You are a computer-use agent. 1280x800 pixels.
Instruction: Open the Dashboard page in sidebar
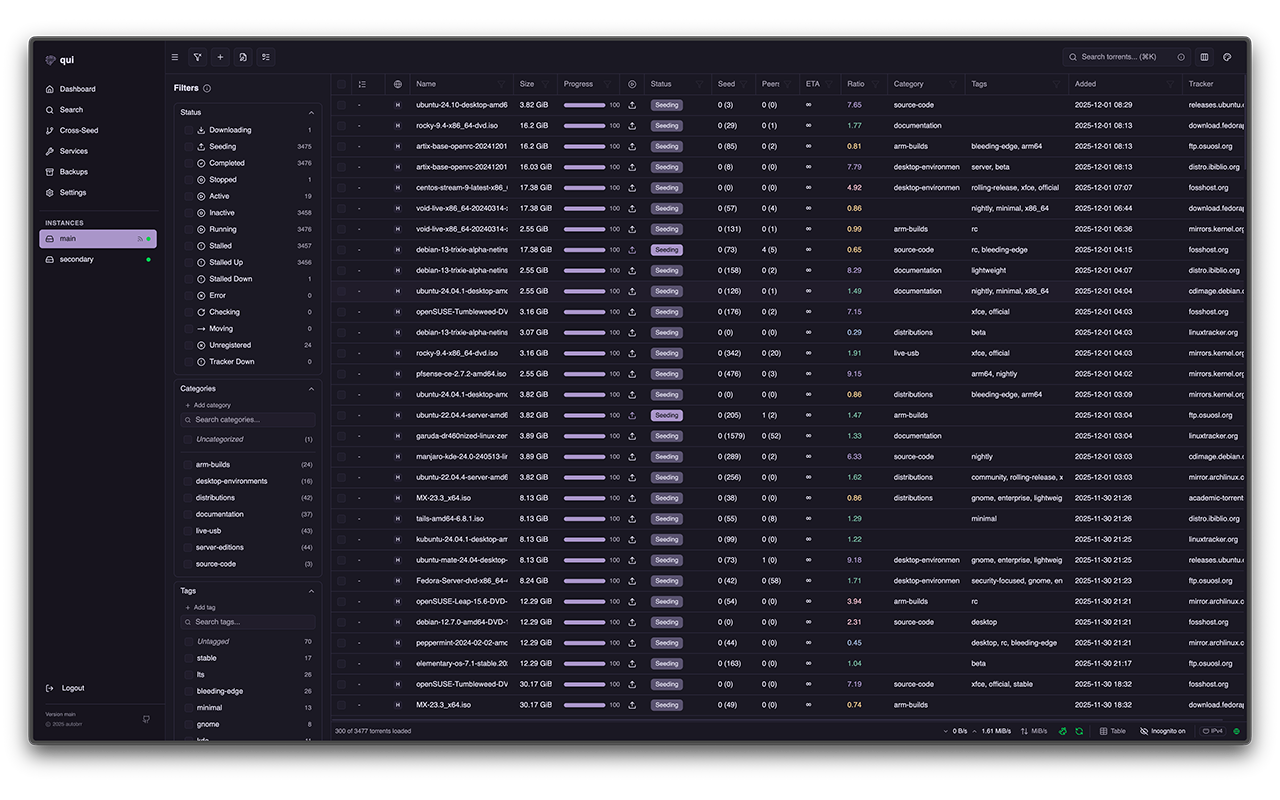click(x=77, y=89)
